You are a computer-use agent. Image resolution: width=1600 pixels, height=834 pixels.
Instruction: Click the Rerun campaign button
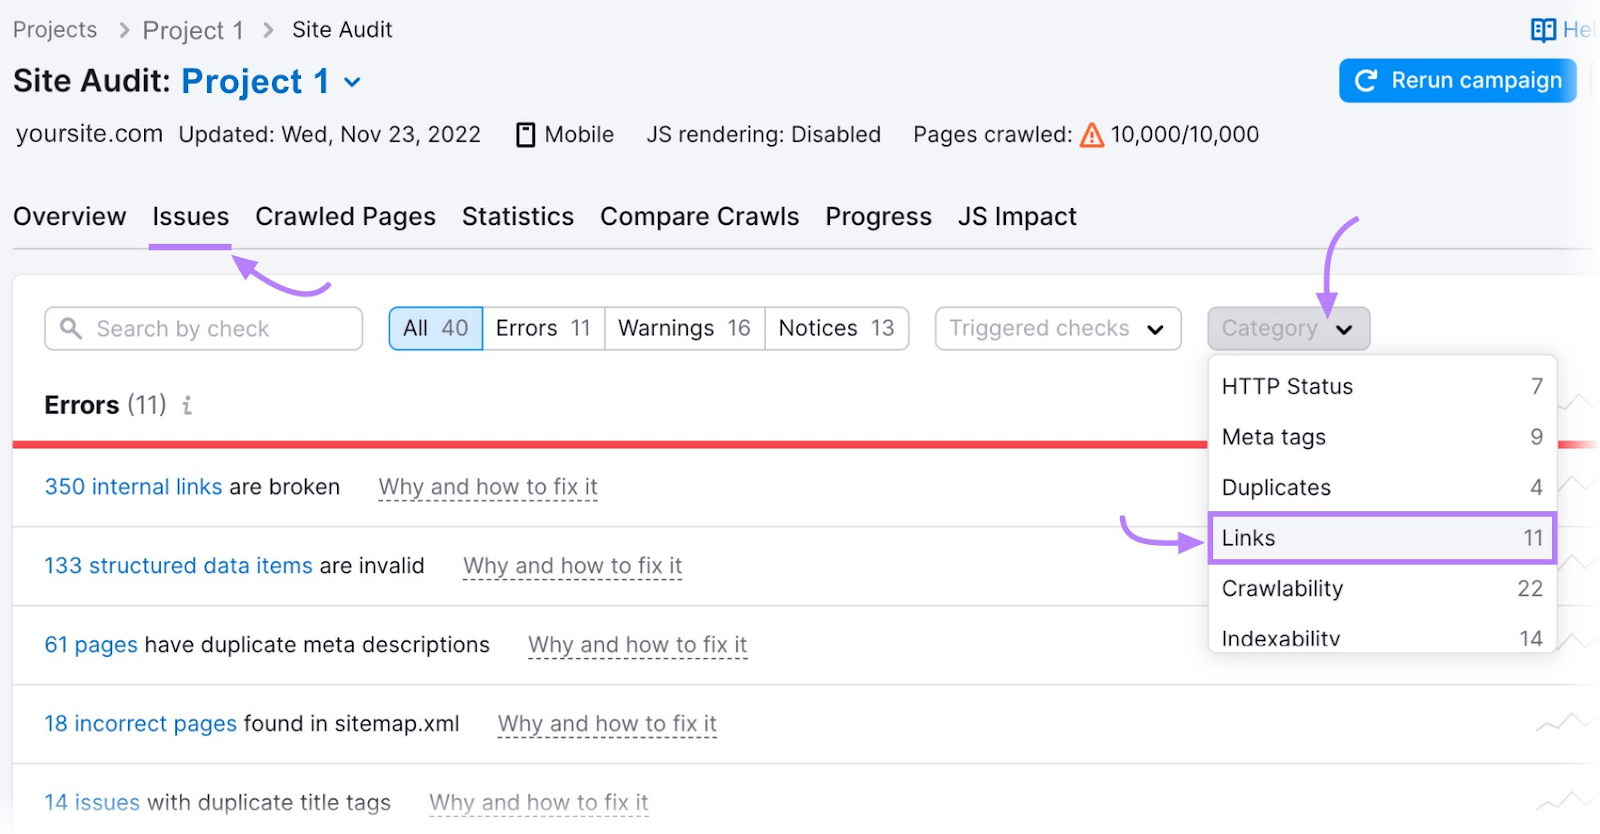point(1457,81)
